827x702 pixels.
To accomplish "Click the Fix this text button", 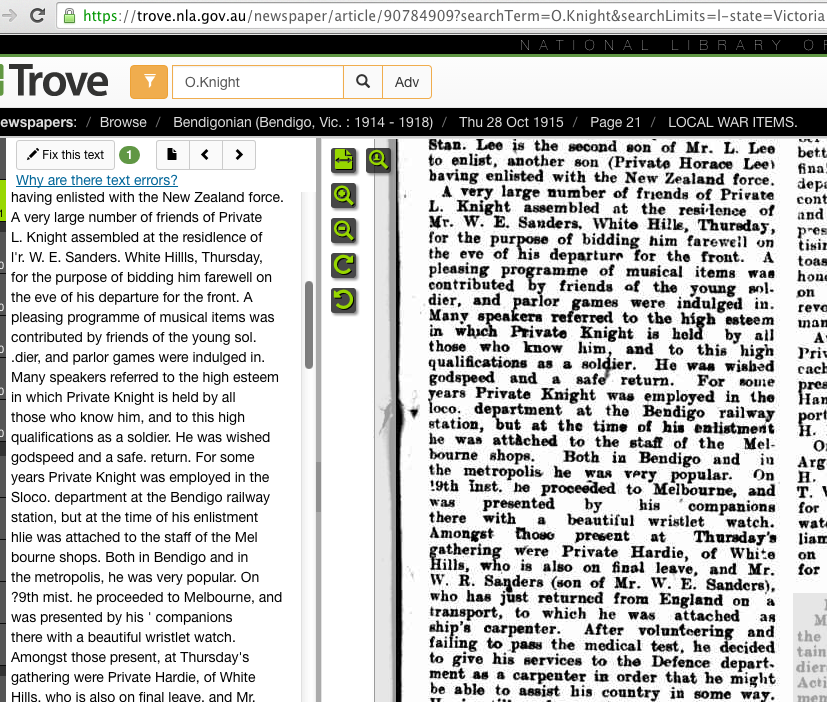I will coord(65,155).
